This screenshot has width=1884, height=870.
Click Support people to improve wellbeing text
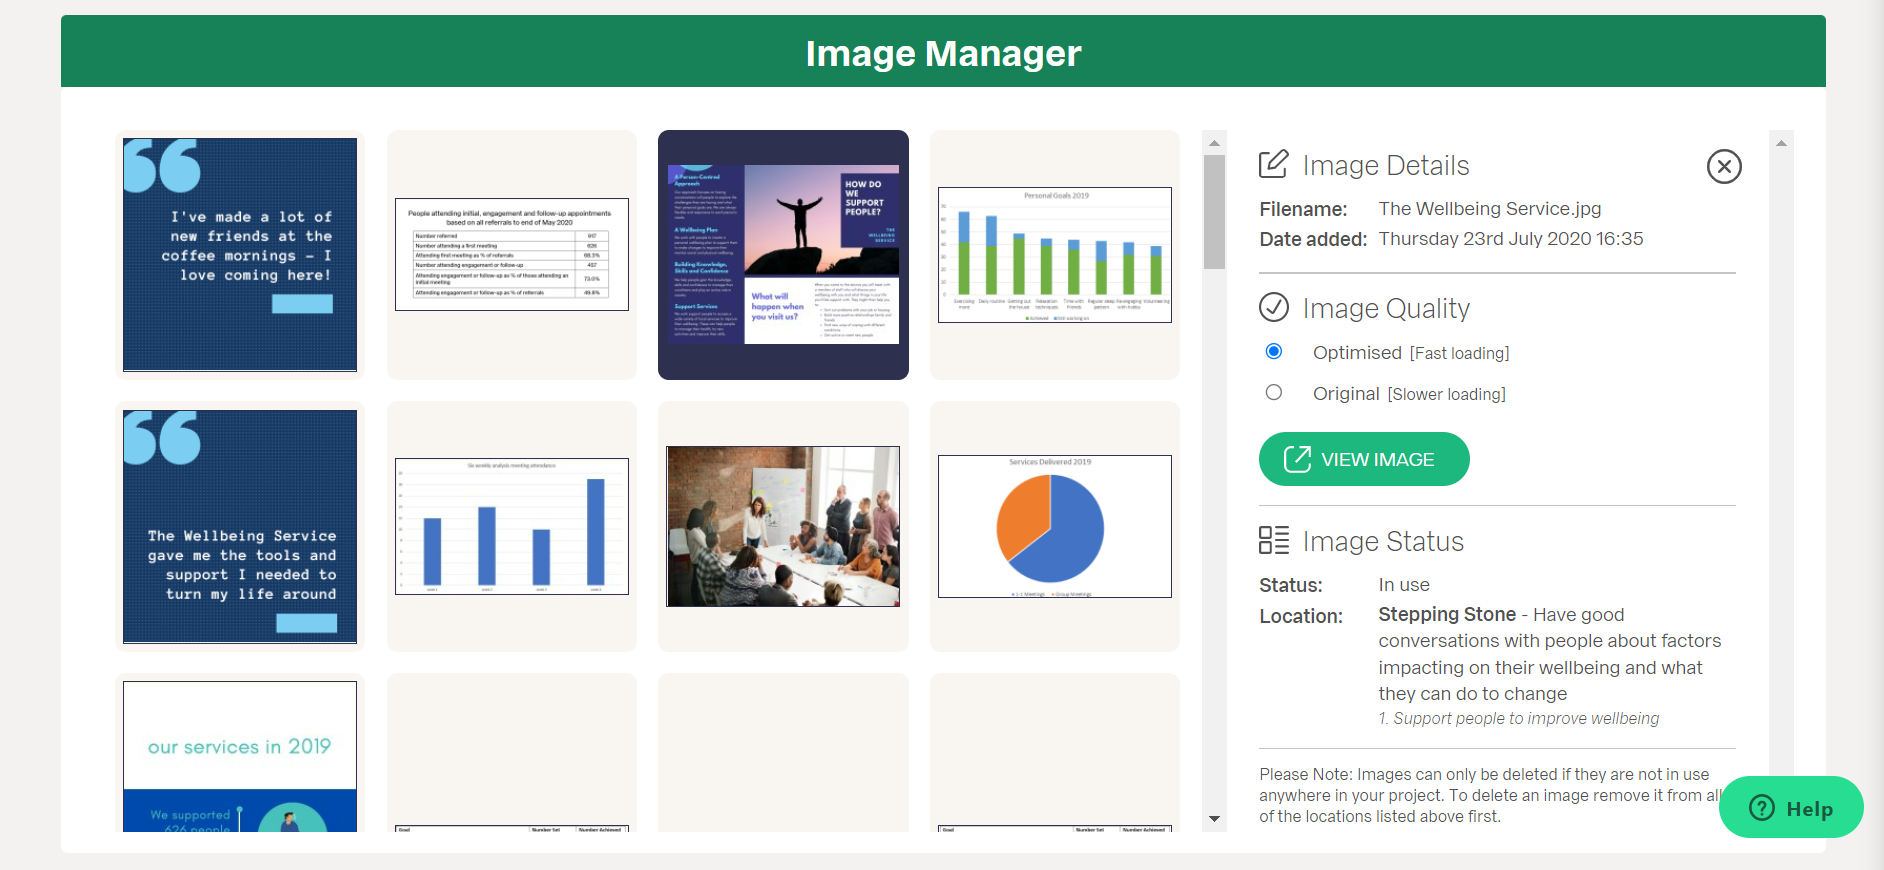1519,718
